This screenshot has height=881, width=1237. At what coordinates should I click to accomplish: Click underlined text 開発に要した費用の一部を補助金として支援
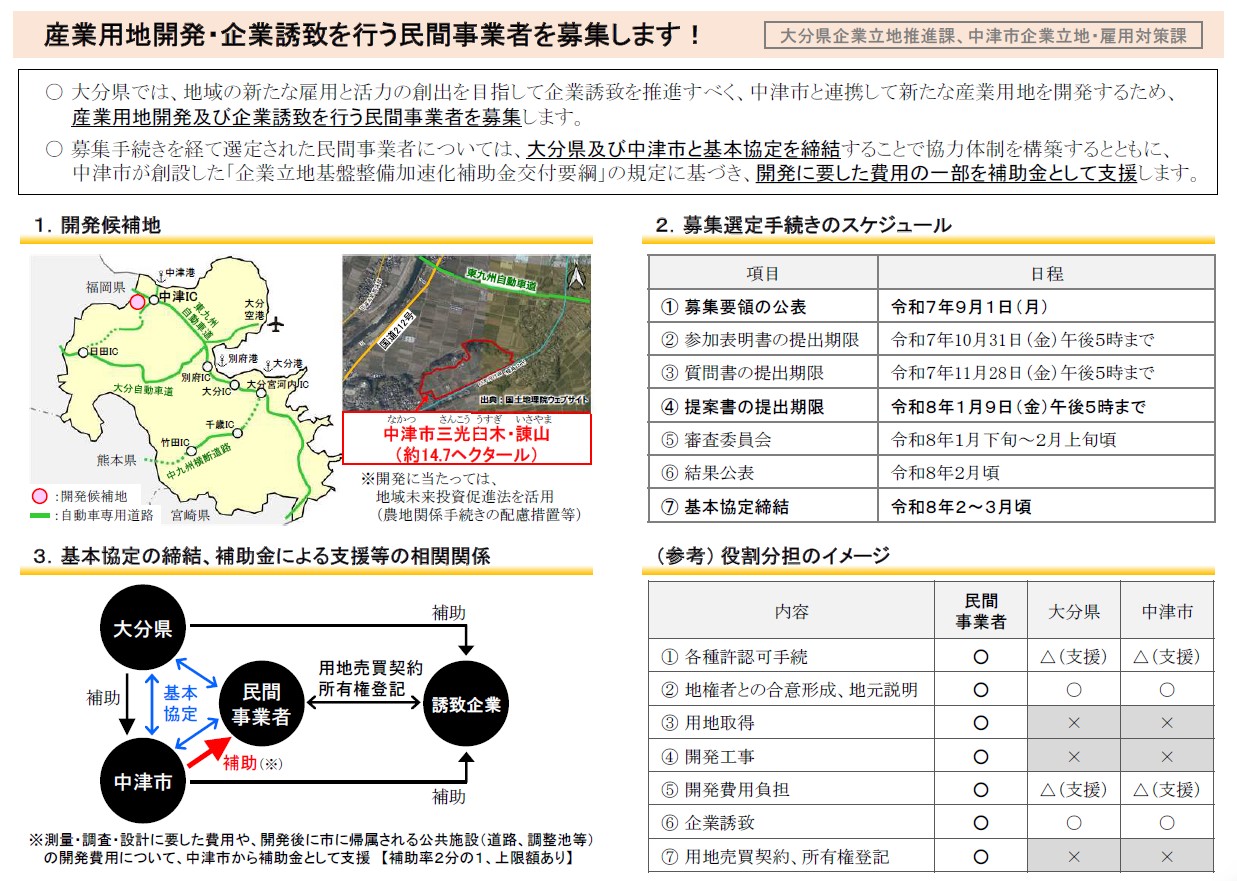click(946, 172)
